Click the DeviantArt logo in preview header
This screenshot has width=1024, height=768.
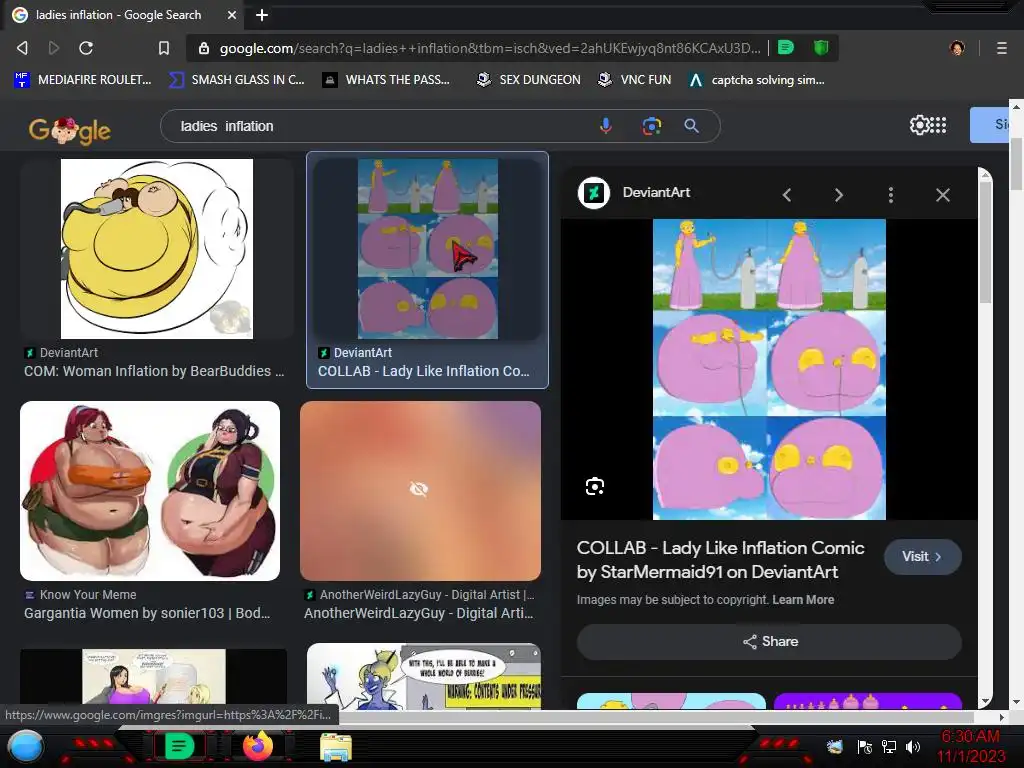tap(594, 193)
